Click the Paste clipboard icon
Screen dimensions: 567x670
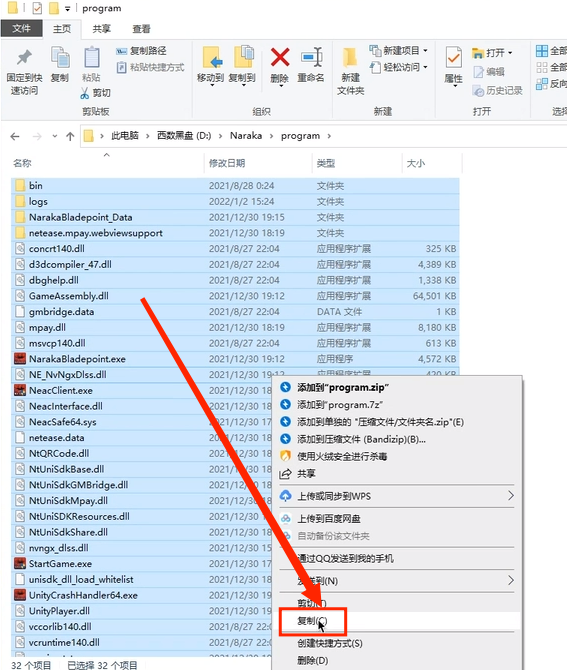point(91,57)
